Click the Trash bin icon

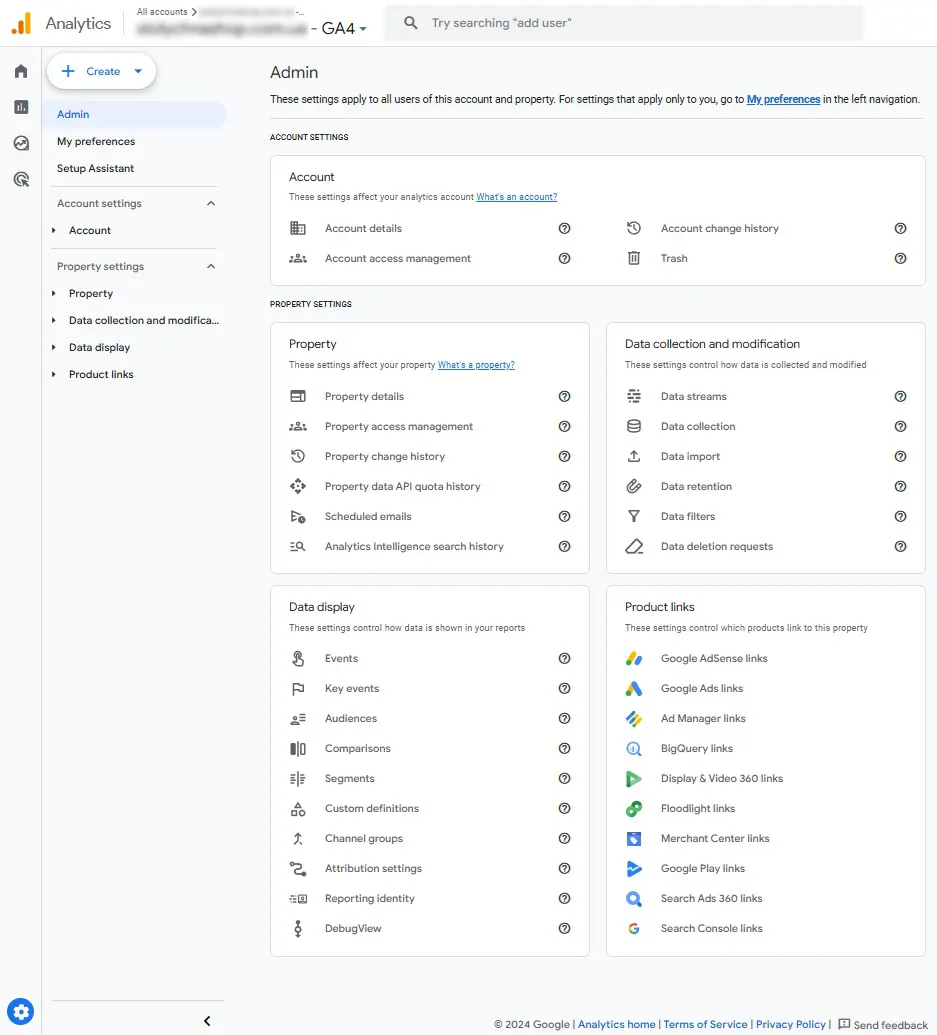(633, 258)
